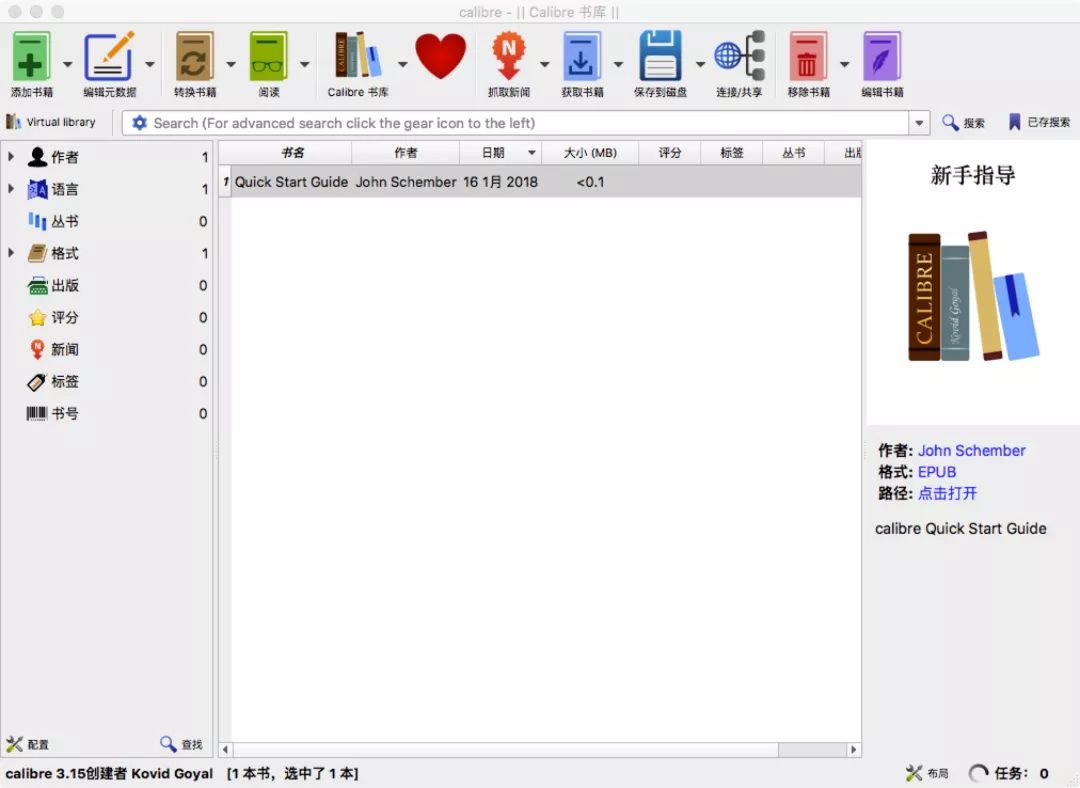This screenshot has height=788, width=1080.
Task: Select the 抓取新闻 fetch news icon
Action: [x=508, y=57]
